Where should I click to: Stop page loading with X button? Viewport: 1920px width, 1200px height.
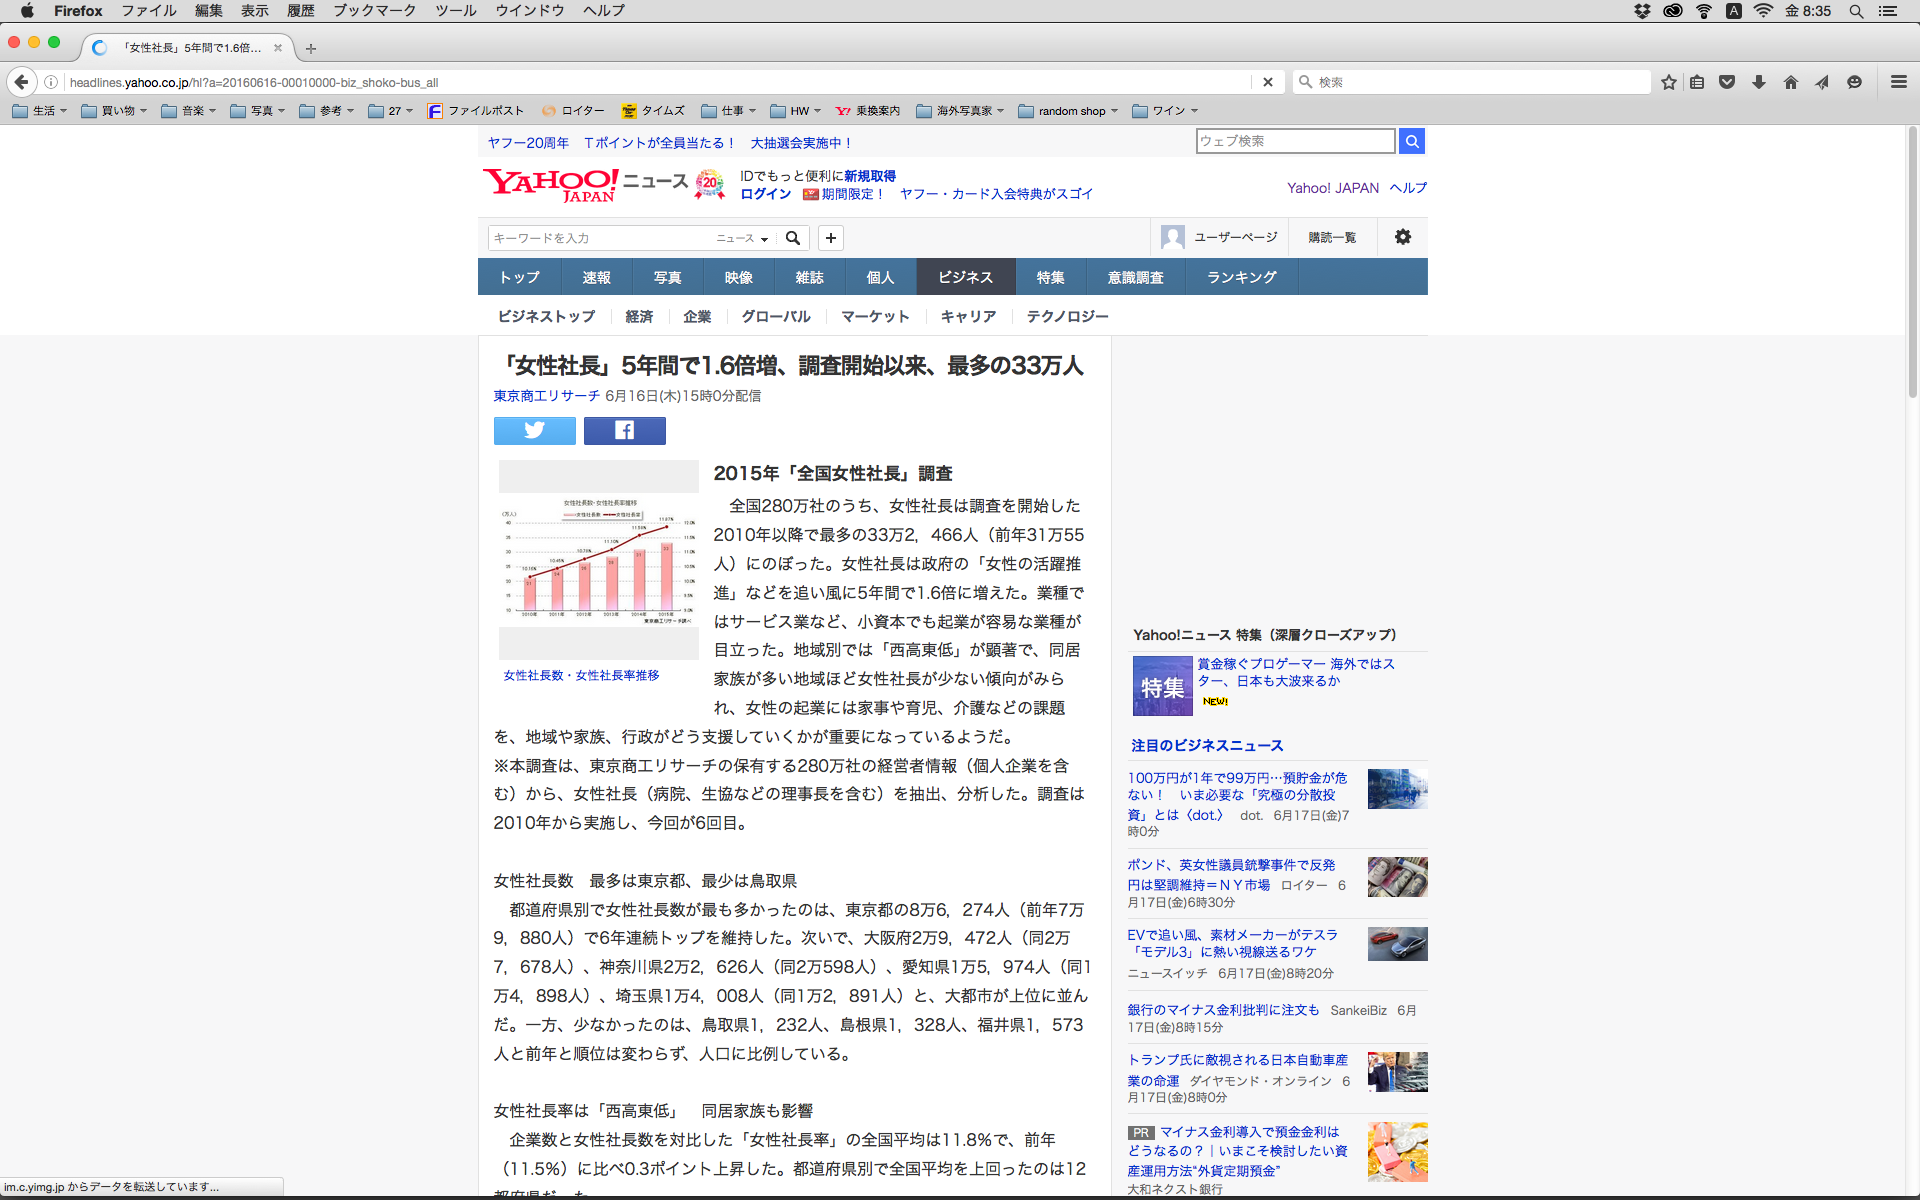[x=1267, y=82]
